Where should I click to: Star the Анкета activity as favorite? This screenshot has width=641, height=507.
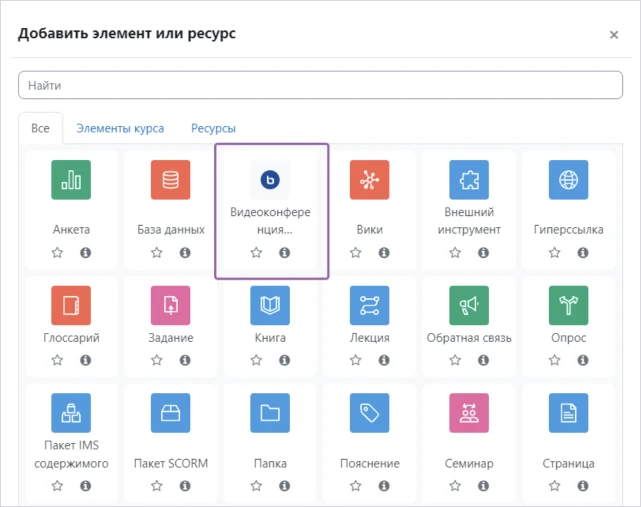57,253
